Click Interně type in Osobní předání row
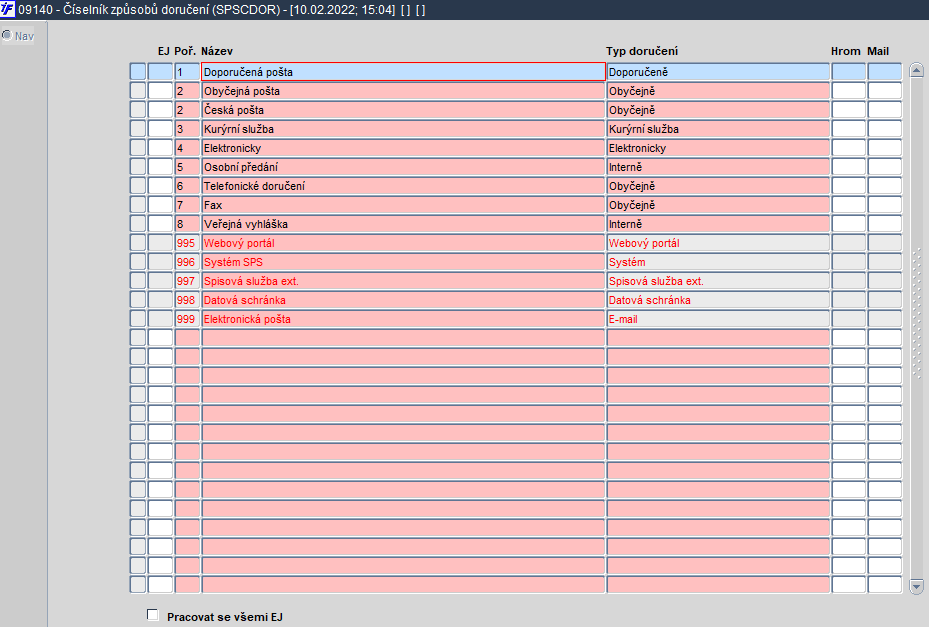929x627 pixels. click(x=718, y=167)
